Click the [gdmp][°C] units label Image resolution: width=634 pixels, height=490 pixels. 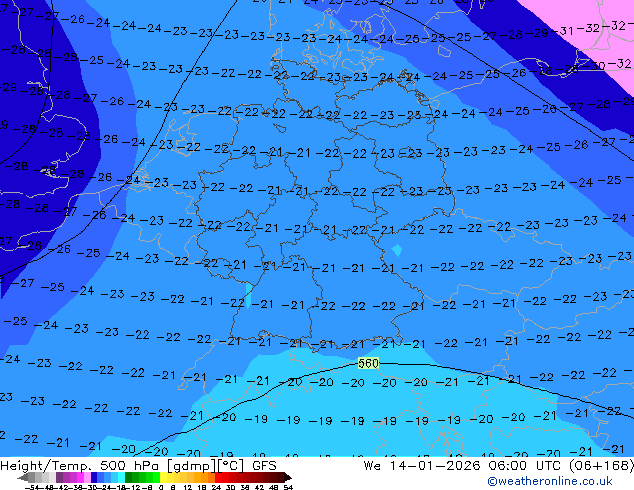click(205, 466)
